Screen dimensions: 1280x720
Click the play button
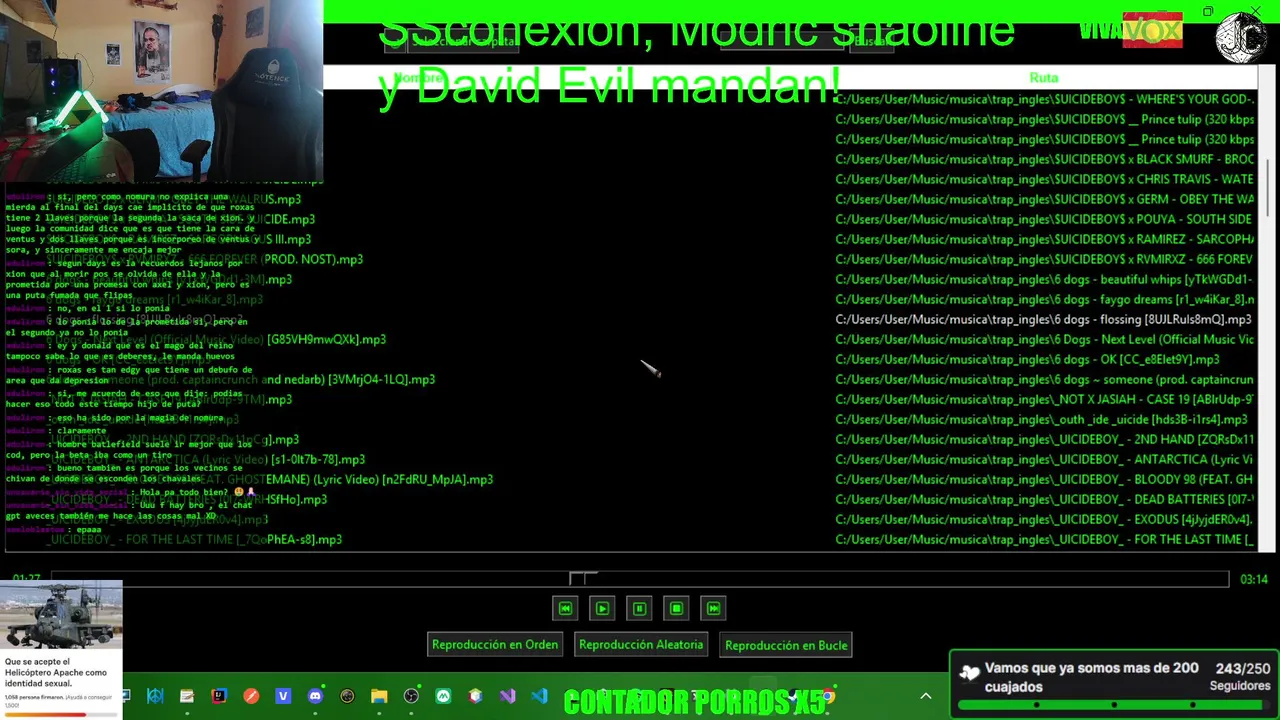602,608
